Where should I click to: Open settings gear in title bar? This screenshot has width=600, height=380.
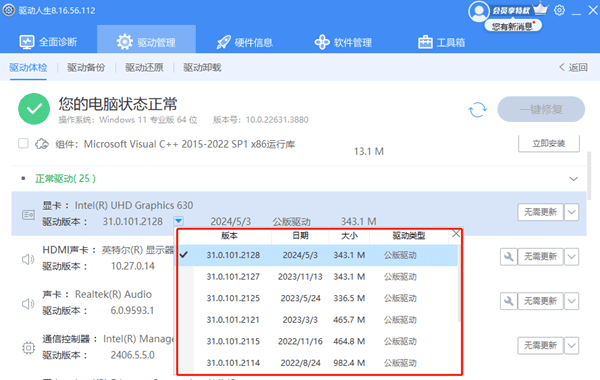[559, 10]
